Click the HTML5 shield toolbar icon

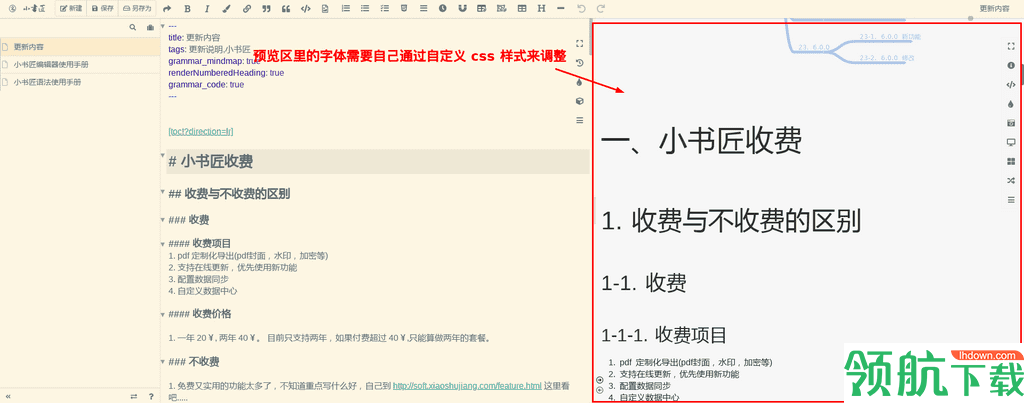404,8
